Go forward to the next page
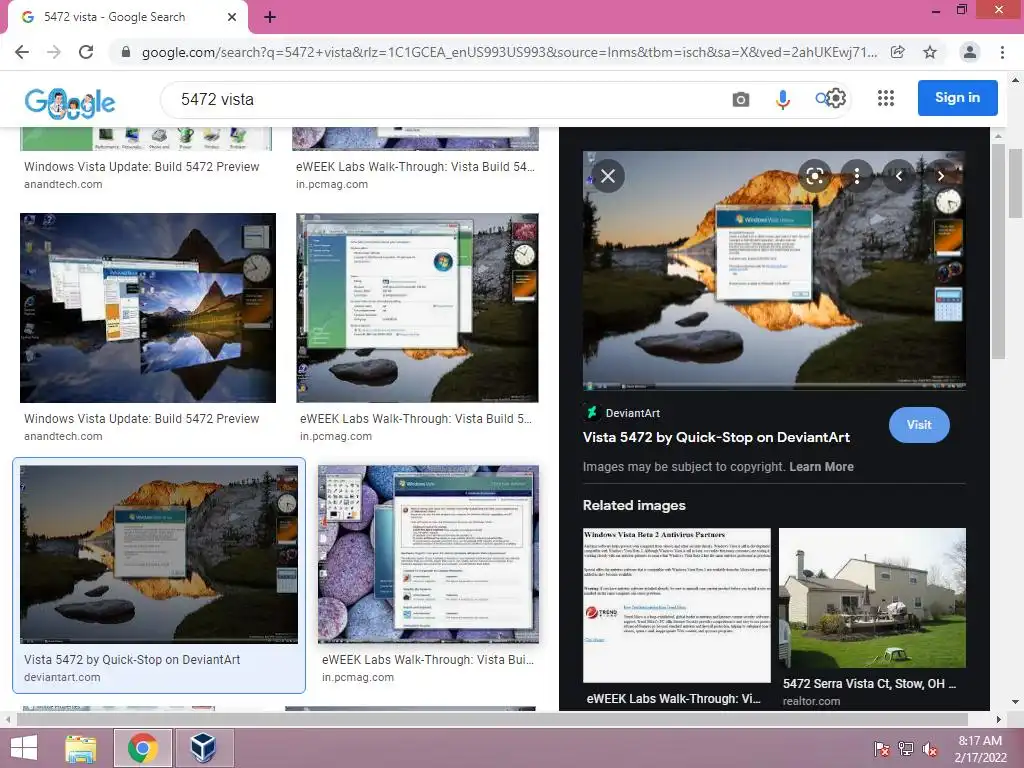This screenshot has height=768, width=1024. click(54, 52)
